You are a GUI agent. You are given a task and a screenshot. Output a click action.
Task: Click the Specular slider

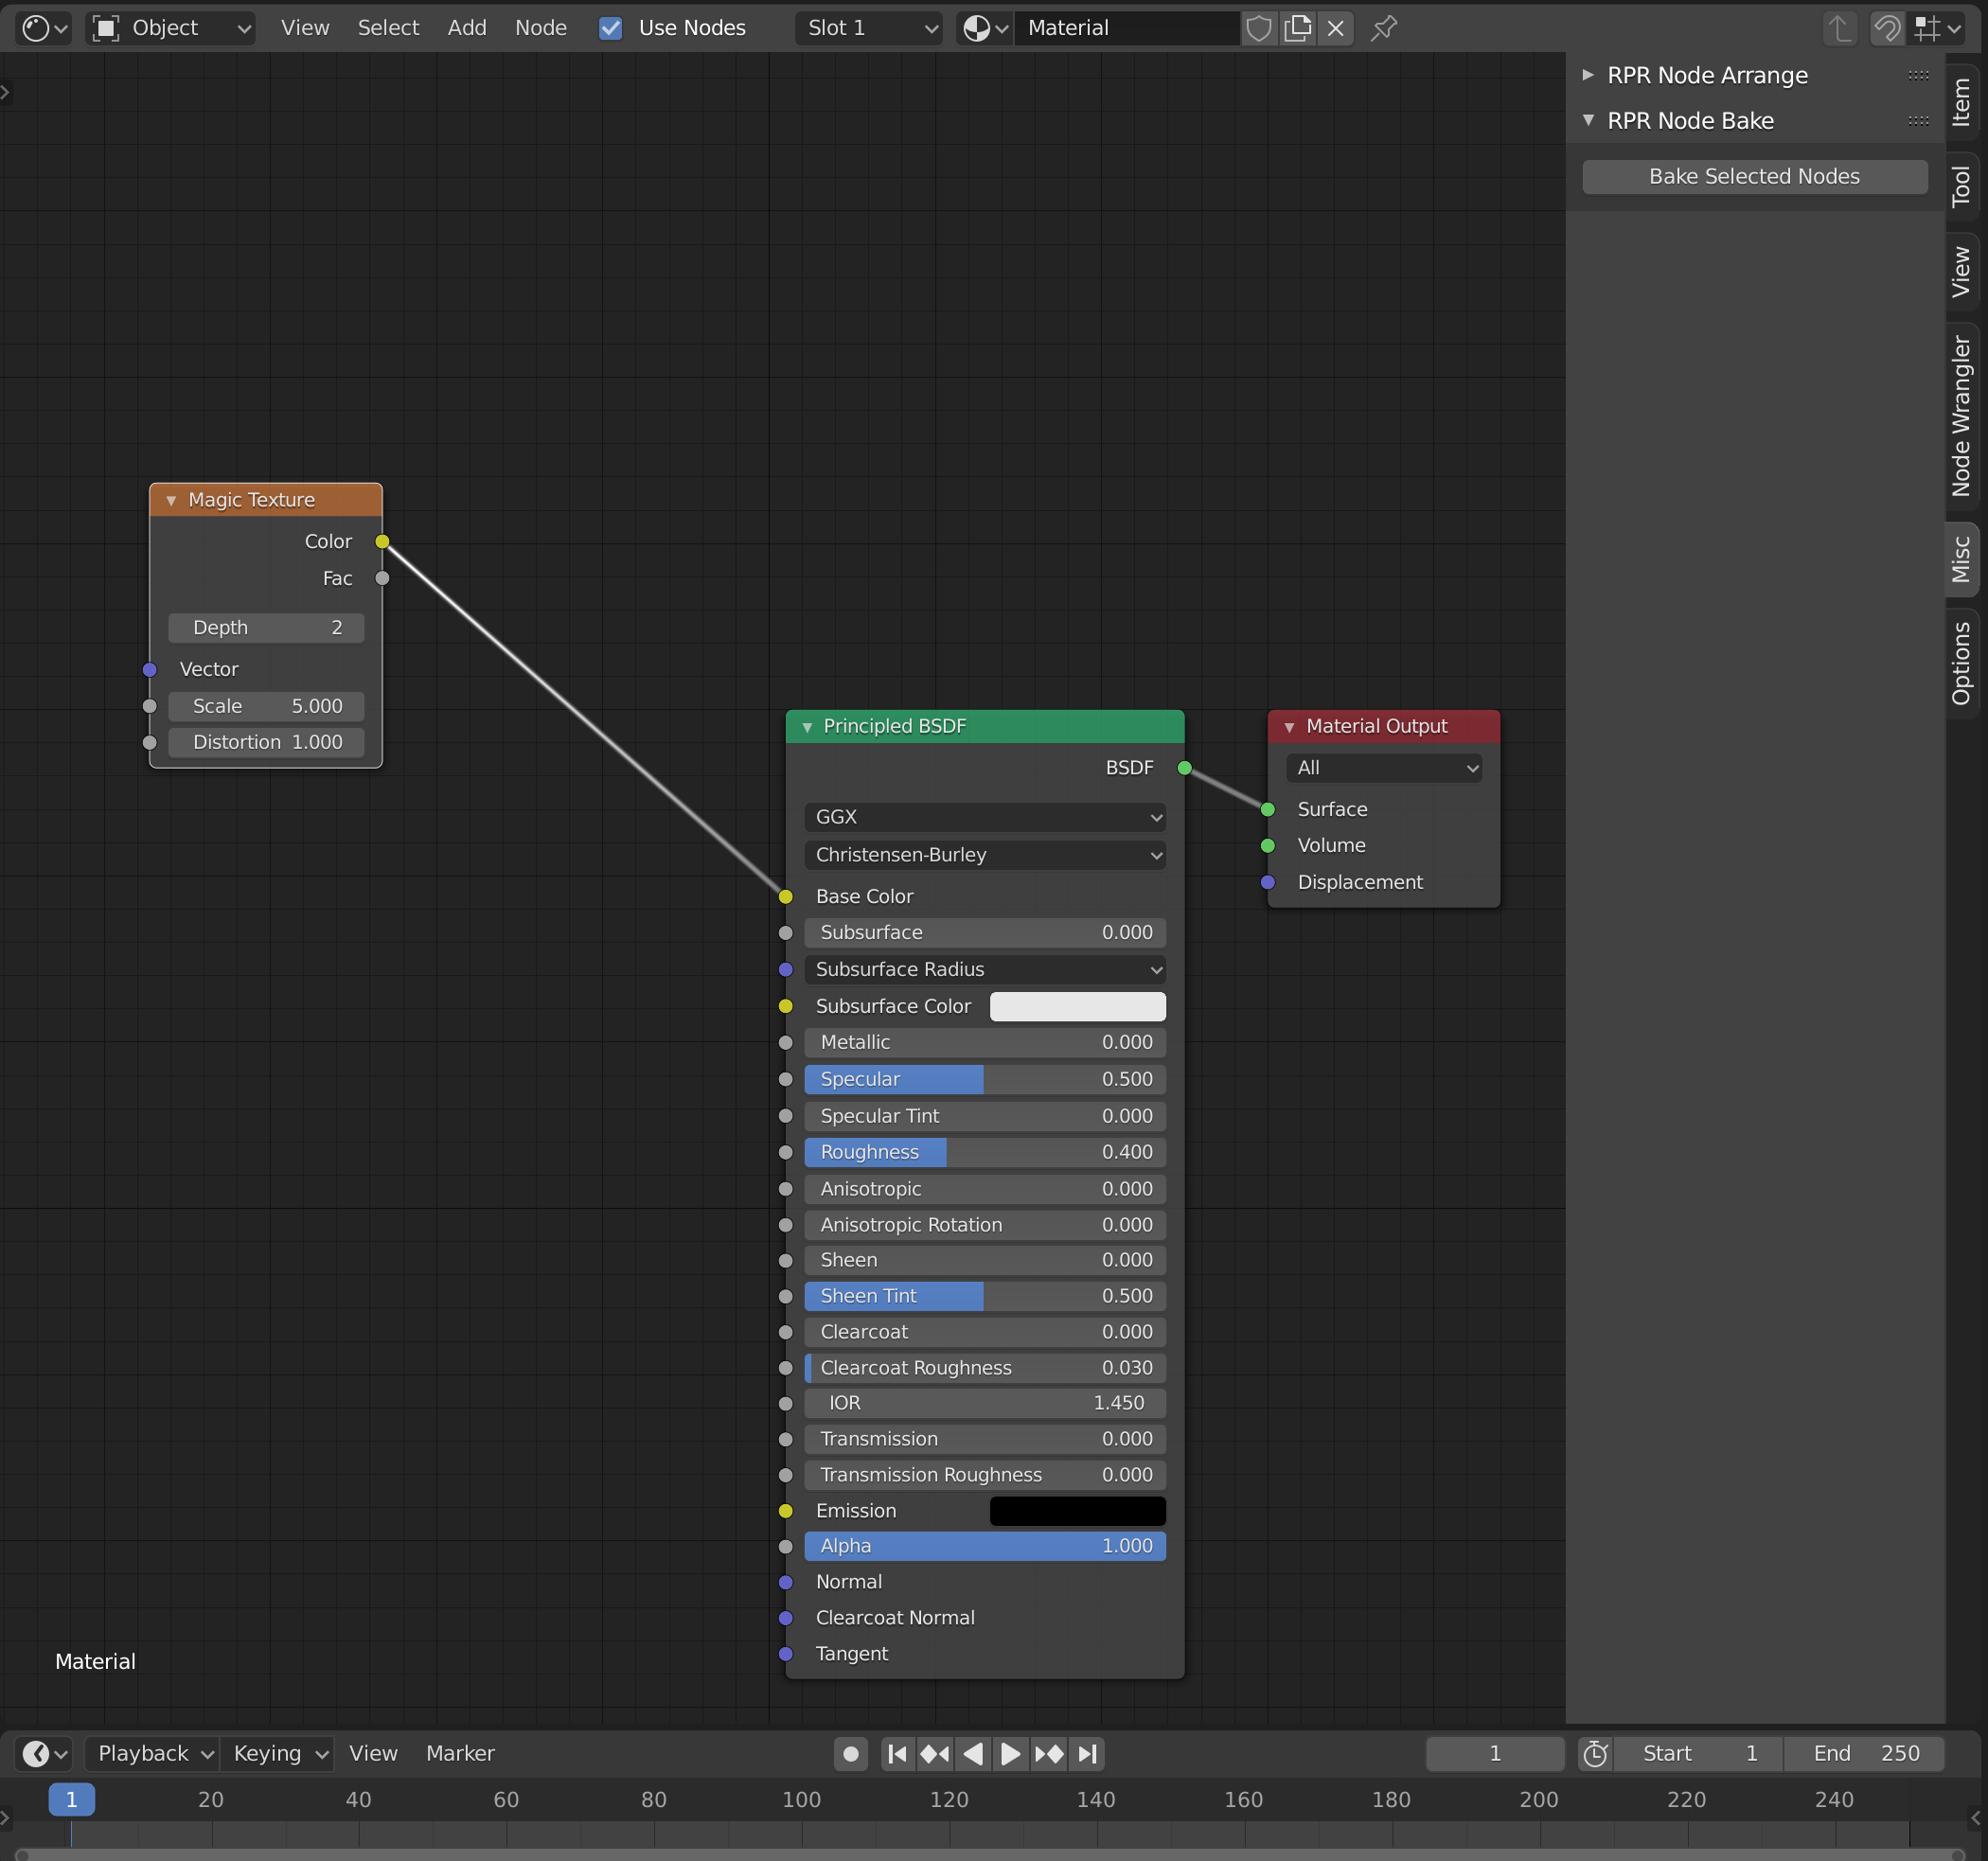pyautogui.click(x=984, y=1079)
